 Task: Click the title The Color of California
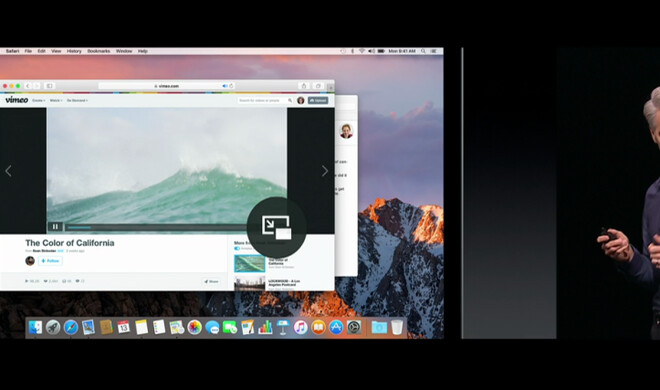pyautogui.click(x=69, y=243)
